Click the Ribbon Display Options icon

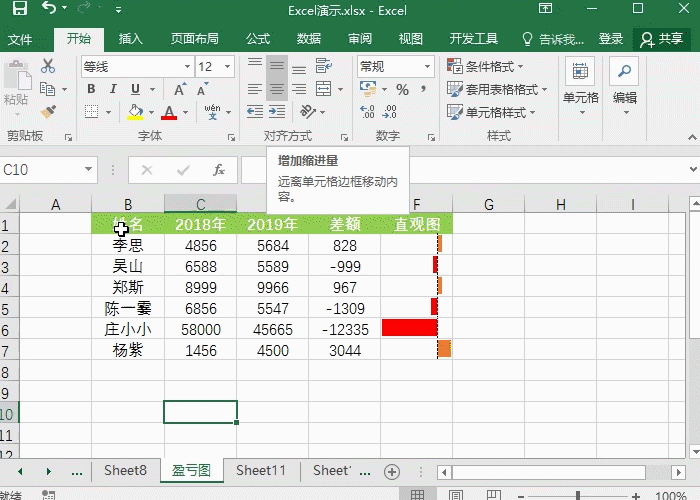tap(545, 8)
